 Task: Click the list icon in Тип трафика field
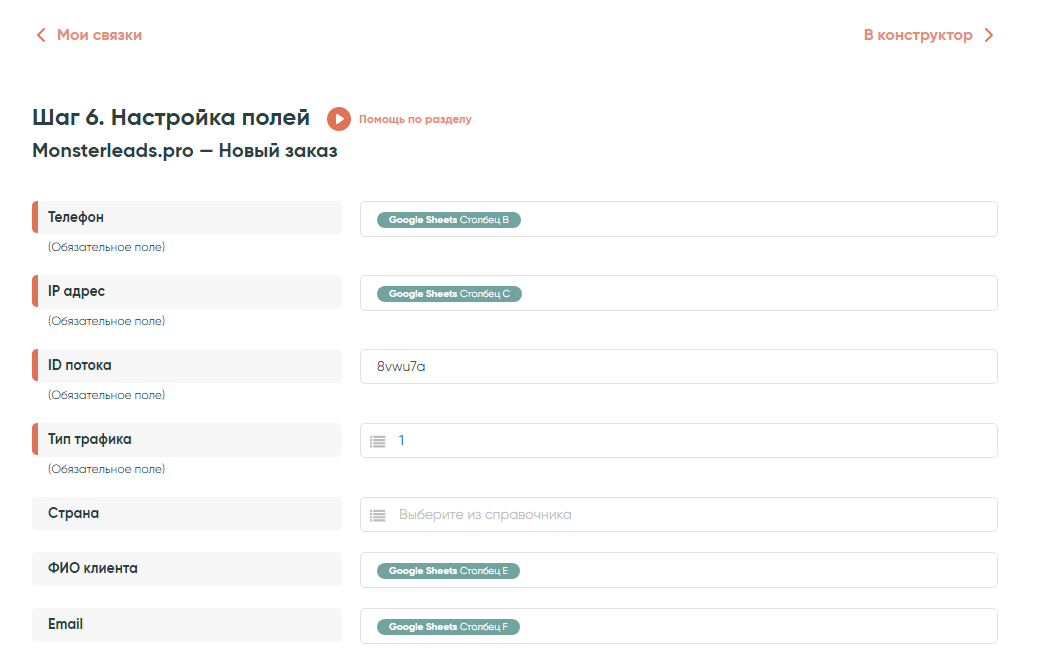coord(377,441)
